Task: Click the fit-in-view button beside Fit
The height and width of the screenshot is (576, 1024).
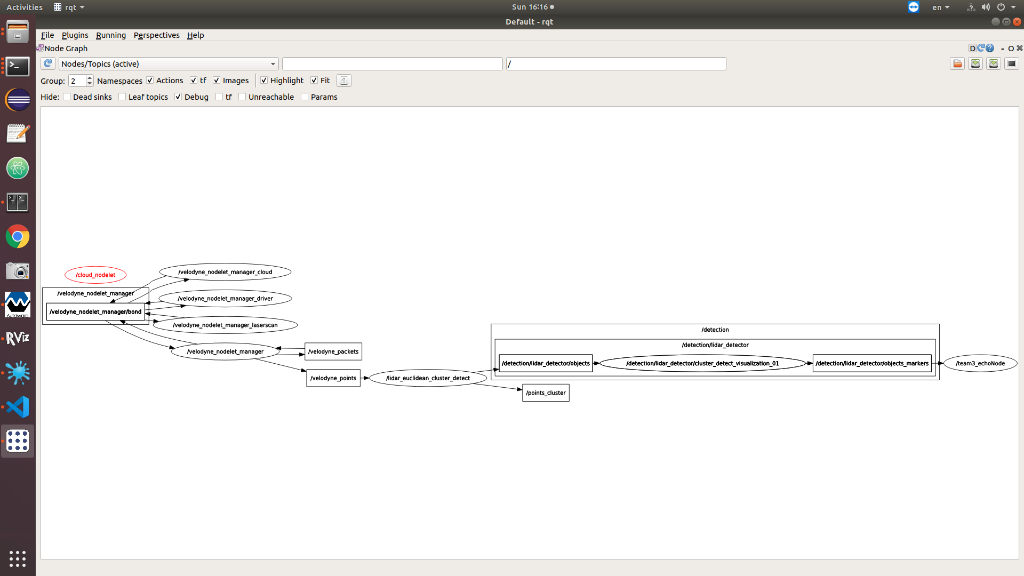Action: (x=344, y=80)
